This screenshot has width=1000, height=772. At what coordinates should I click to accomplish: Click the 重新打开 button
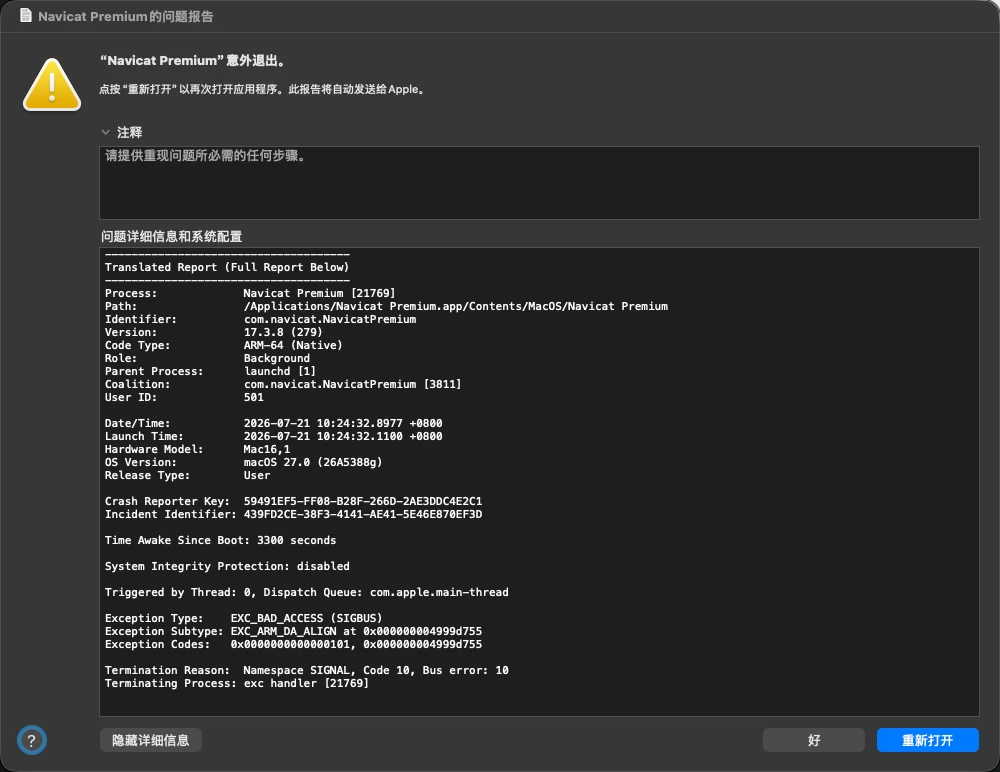click(927, 740)
